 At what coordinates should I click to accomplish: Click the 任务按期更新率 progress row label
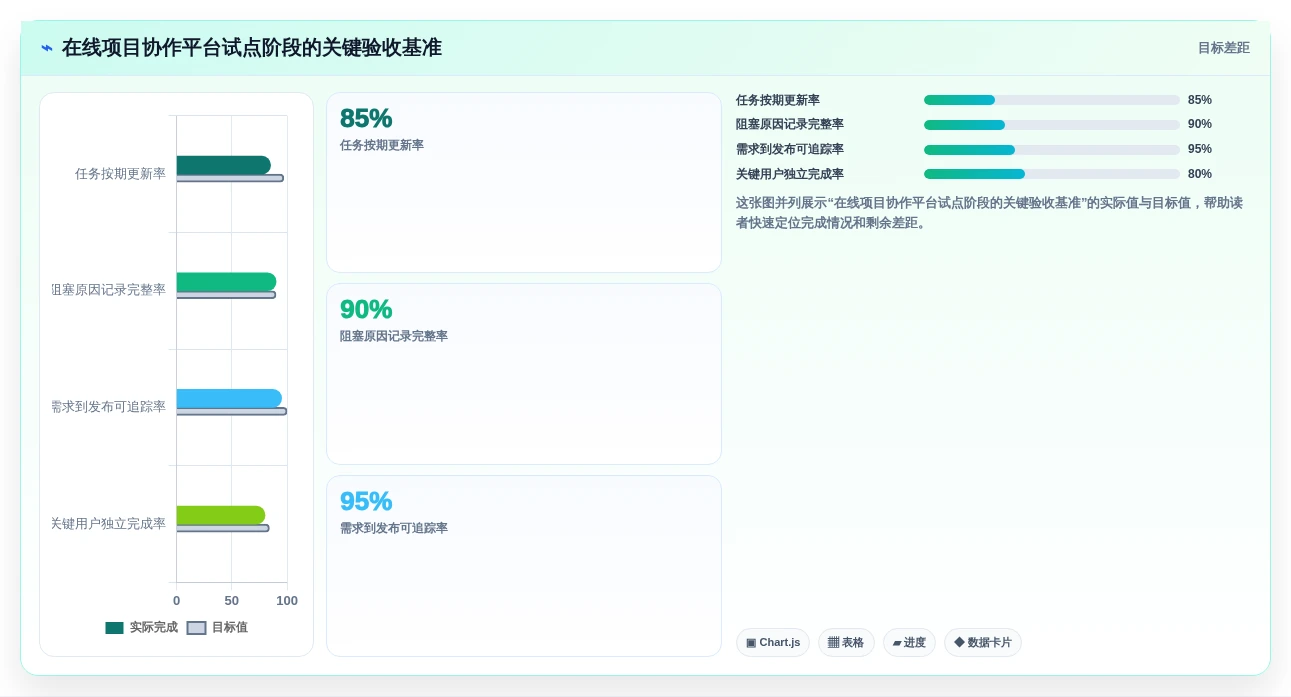click(x=778, y=100)
